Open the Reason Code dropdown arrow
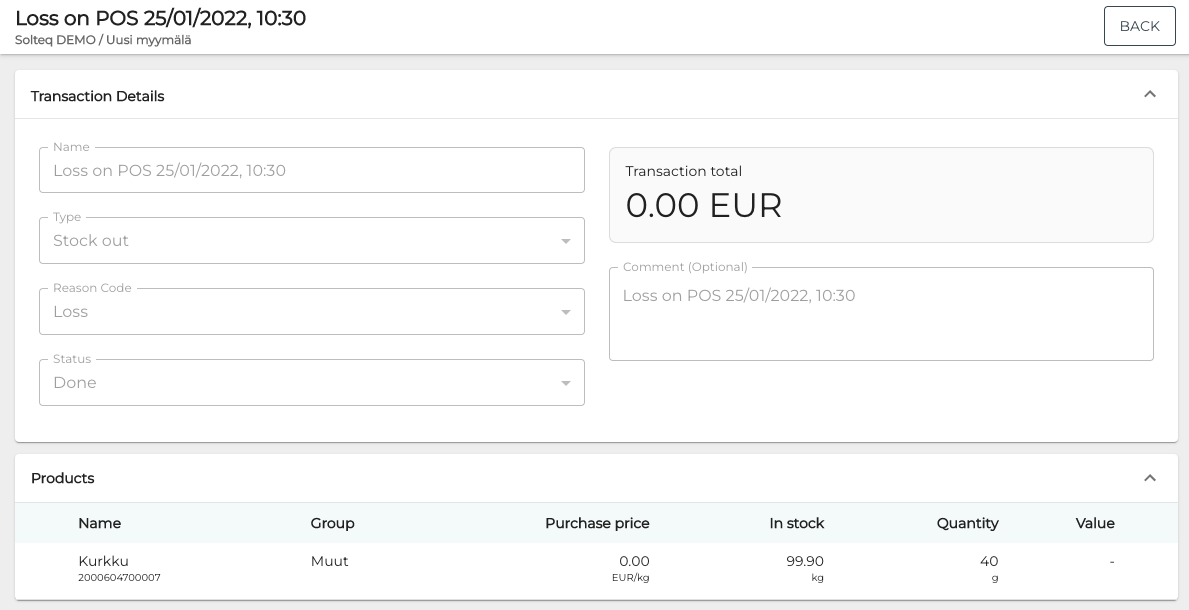Viewport: 1189px width, 610px height. pos(565,312)
